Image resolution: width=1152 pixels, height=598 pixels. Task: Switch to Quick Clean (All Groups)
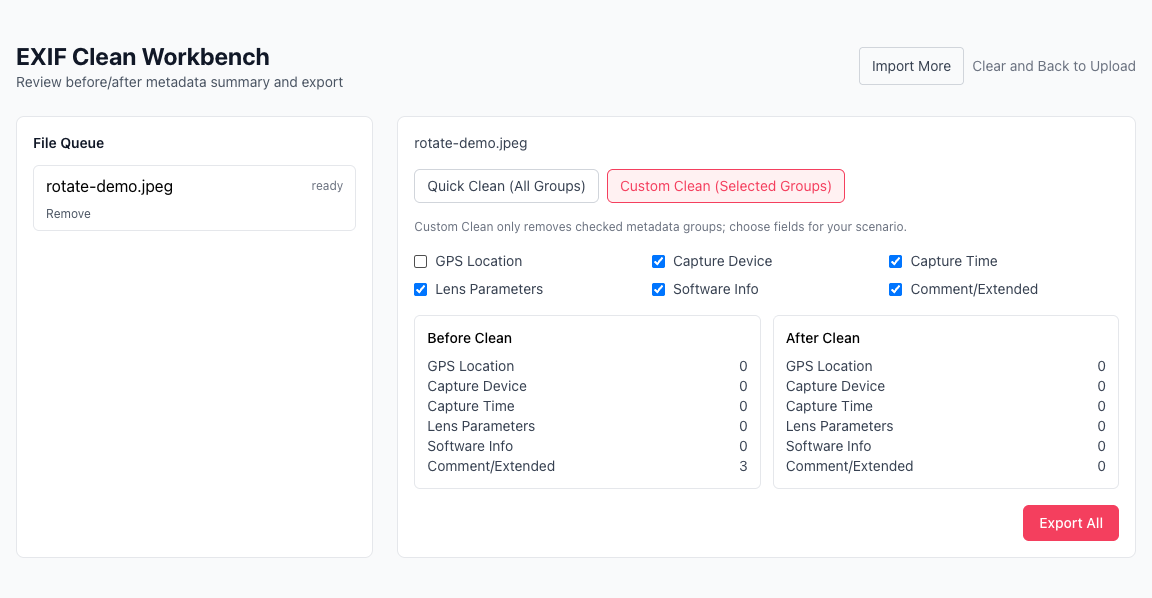506,186
